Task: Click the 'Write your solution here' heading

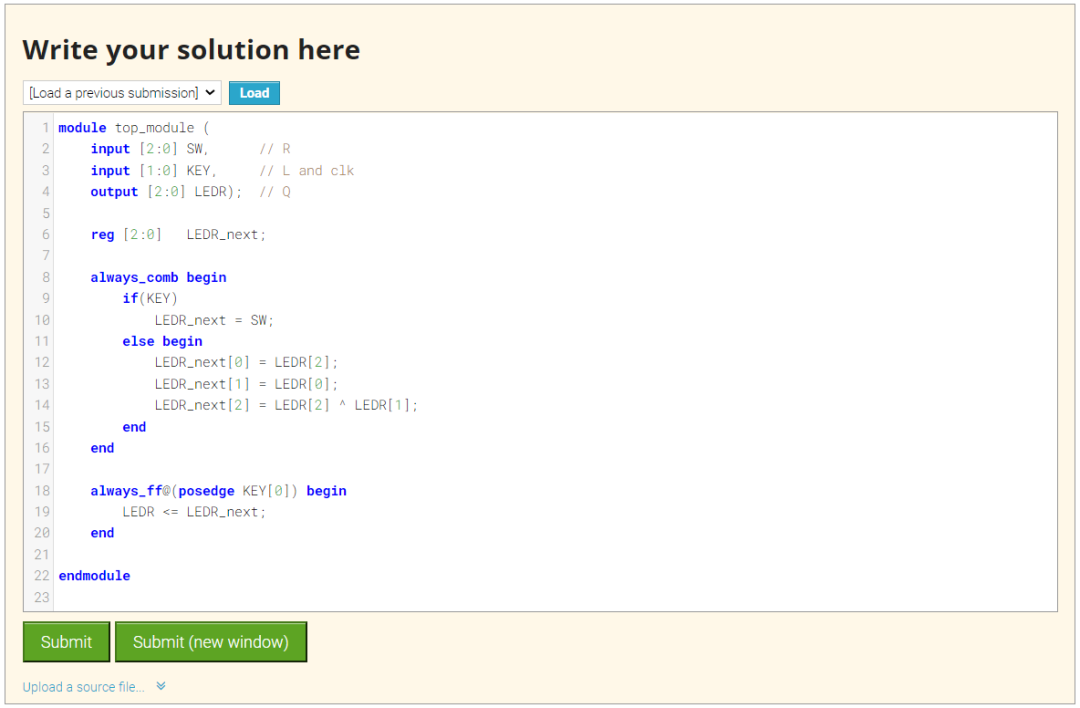Action: 191,50
